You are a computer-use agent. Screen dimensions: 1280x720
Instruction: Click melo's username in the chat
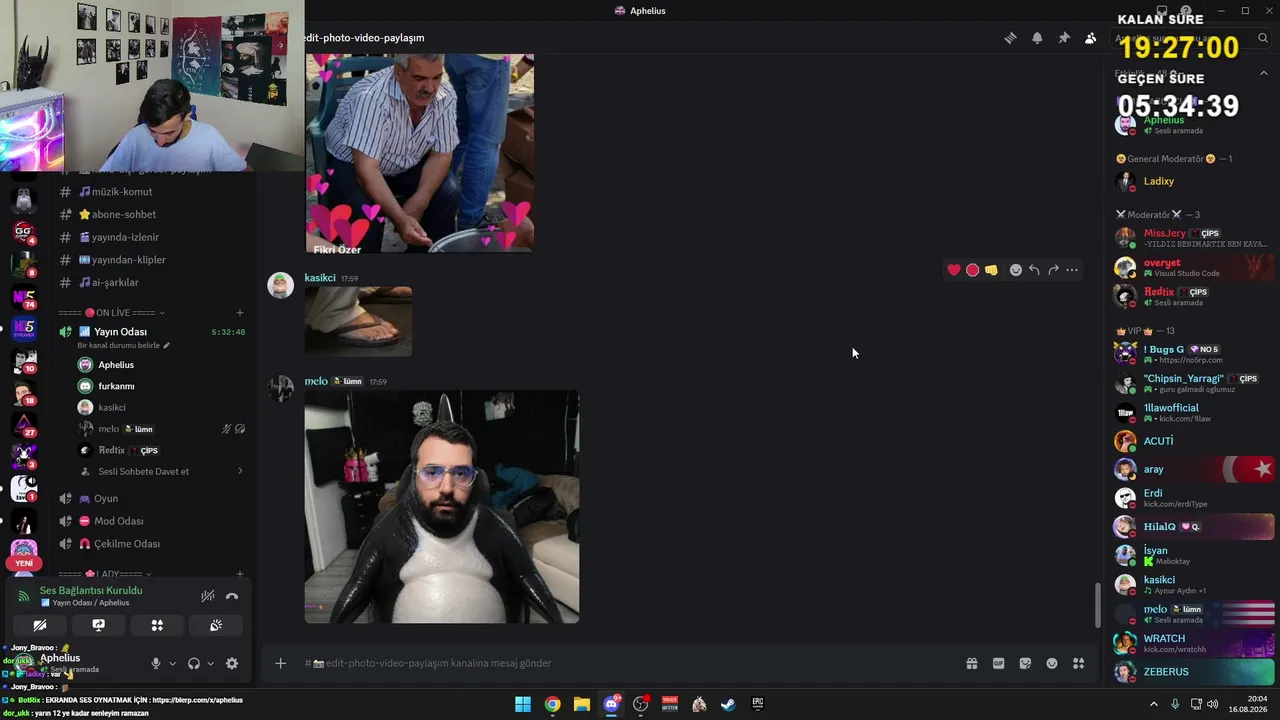[316, 381]
